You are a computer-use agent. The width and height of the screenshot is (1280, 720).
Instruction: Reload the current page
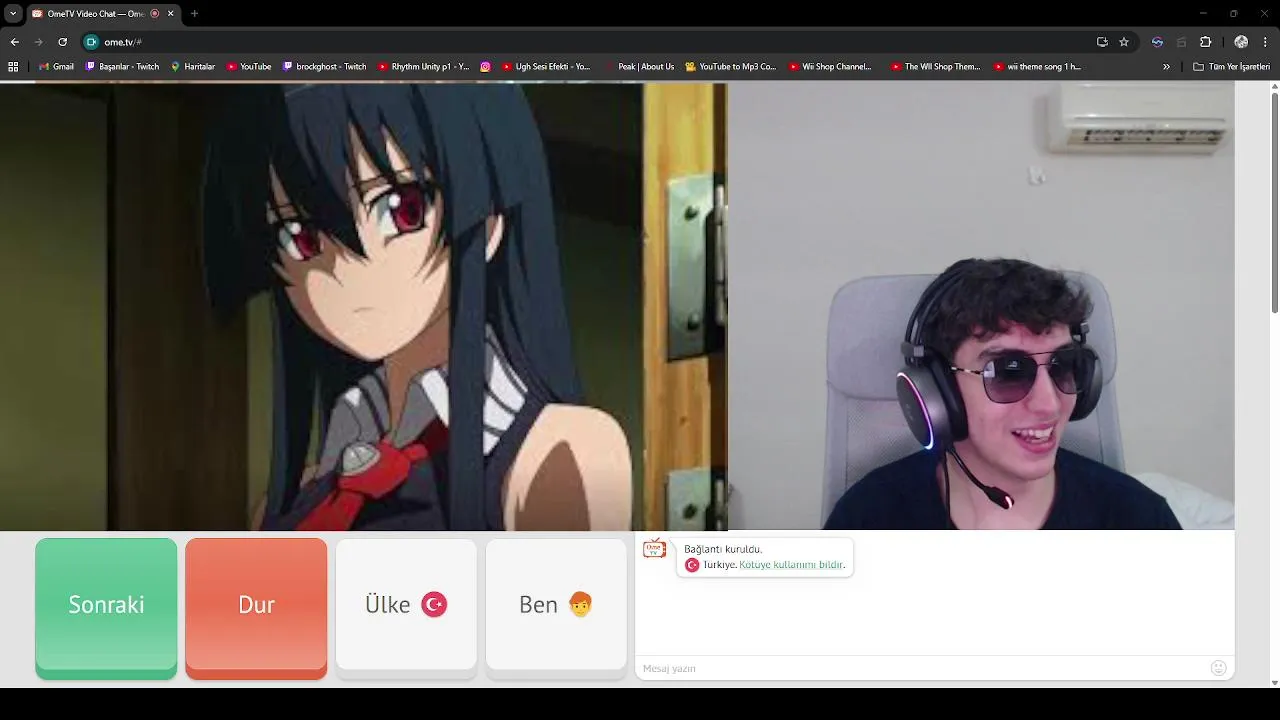pyautogui.click(x=62, y=42)
